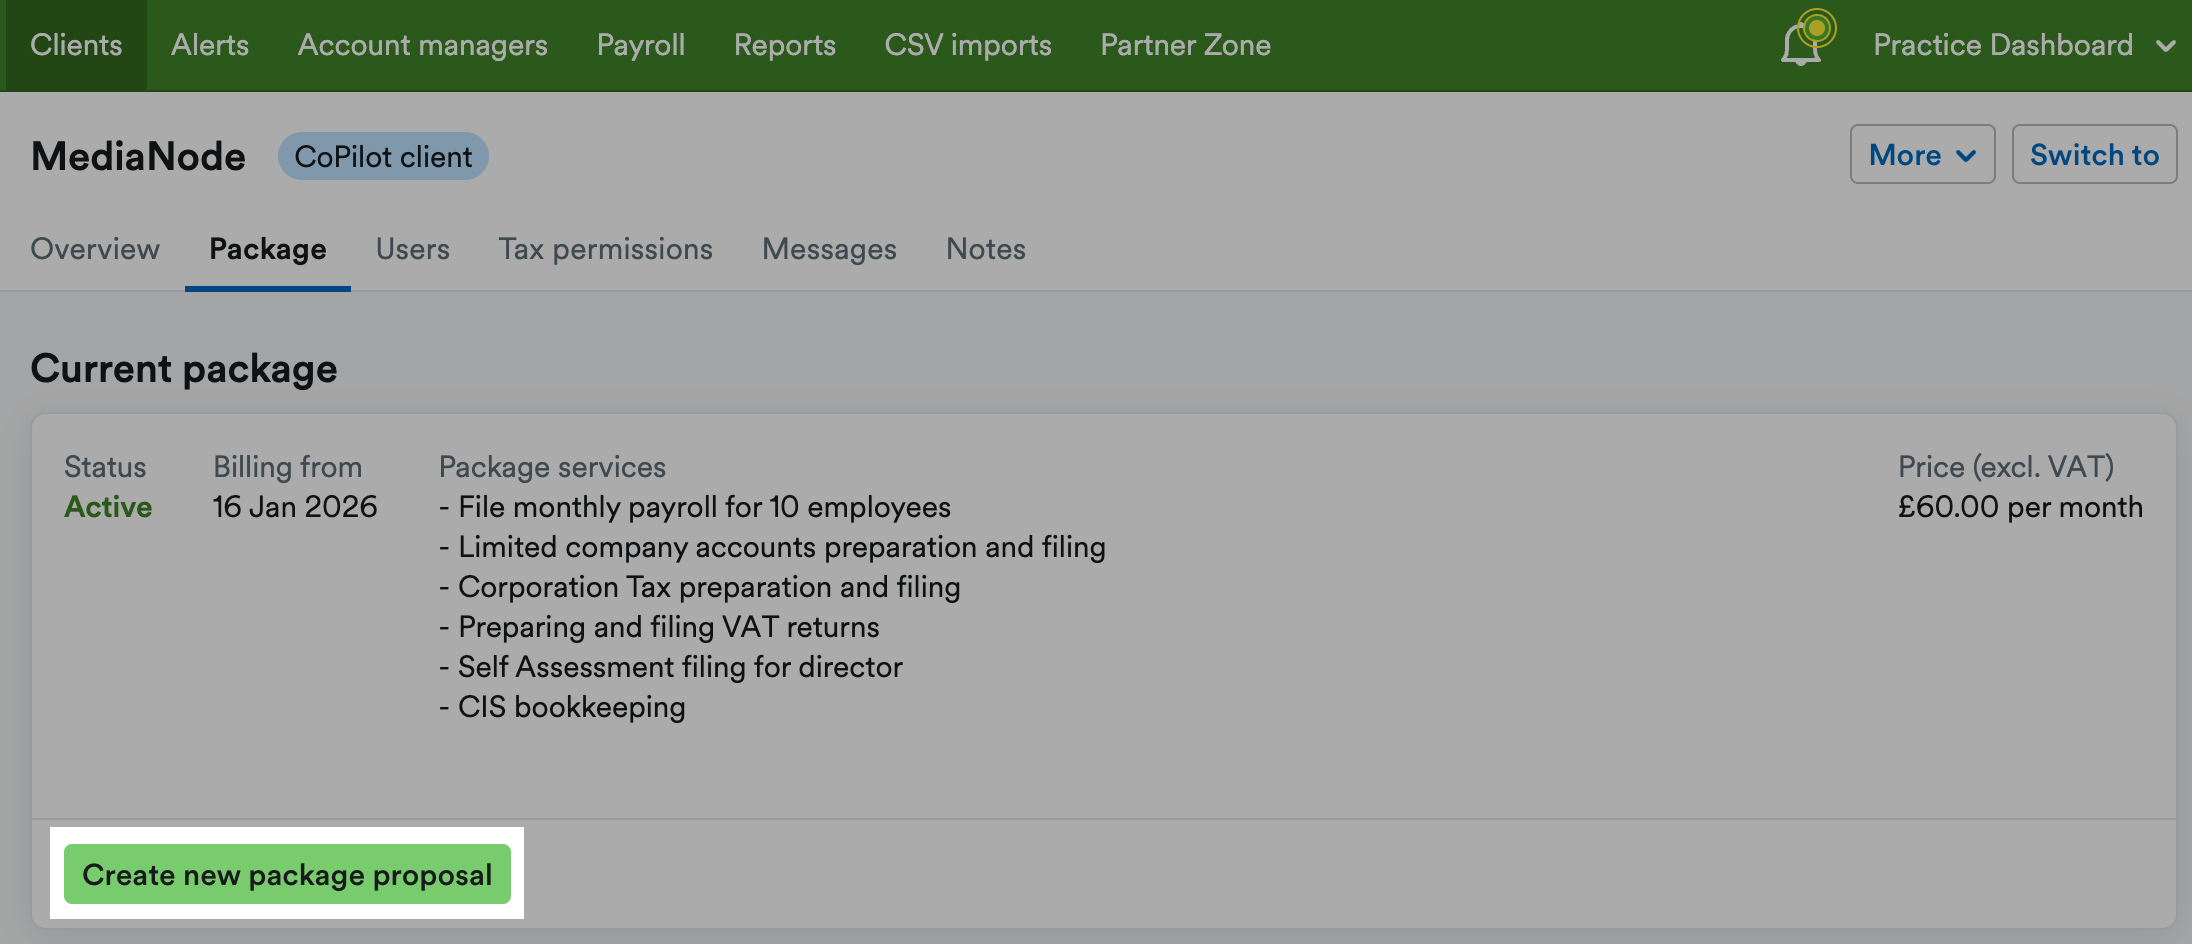
Task: Click Create new package proposal
Action: (287, 874)
